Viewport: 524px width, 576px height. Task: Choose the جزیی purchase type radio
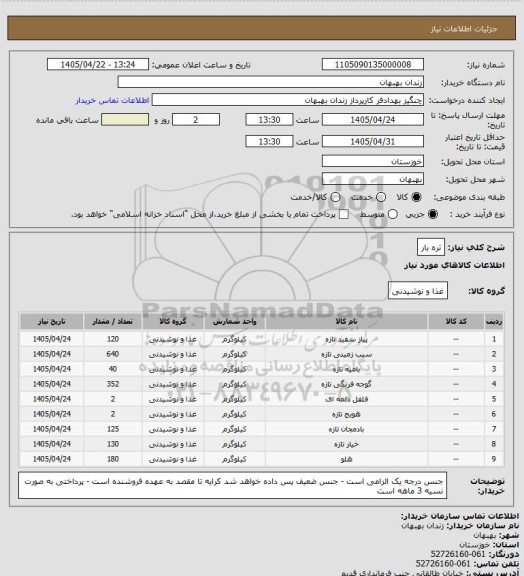point(434,214)
